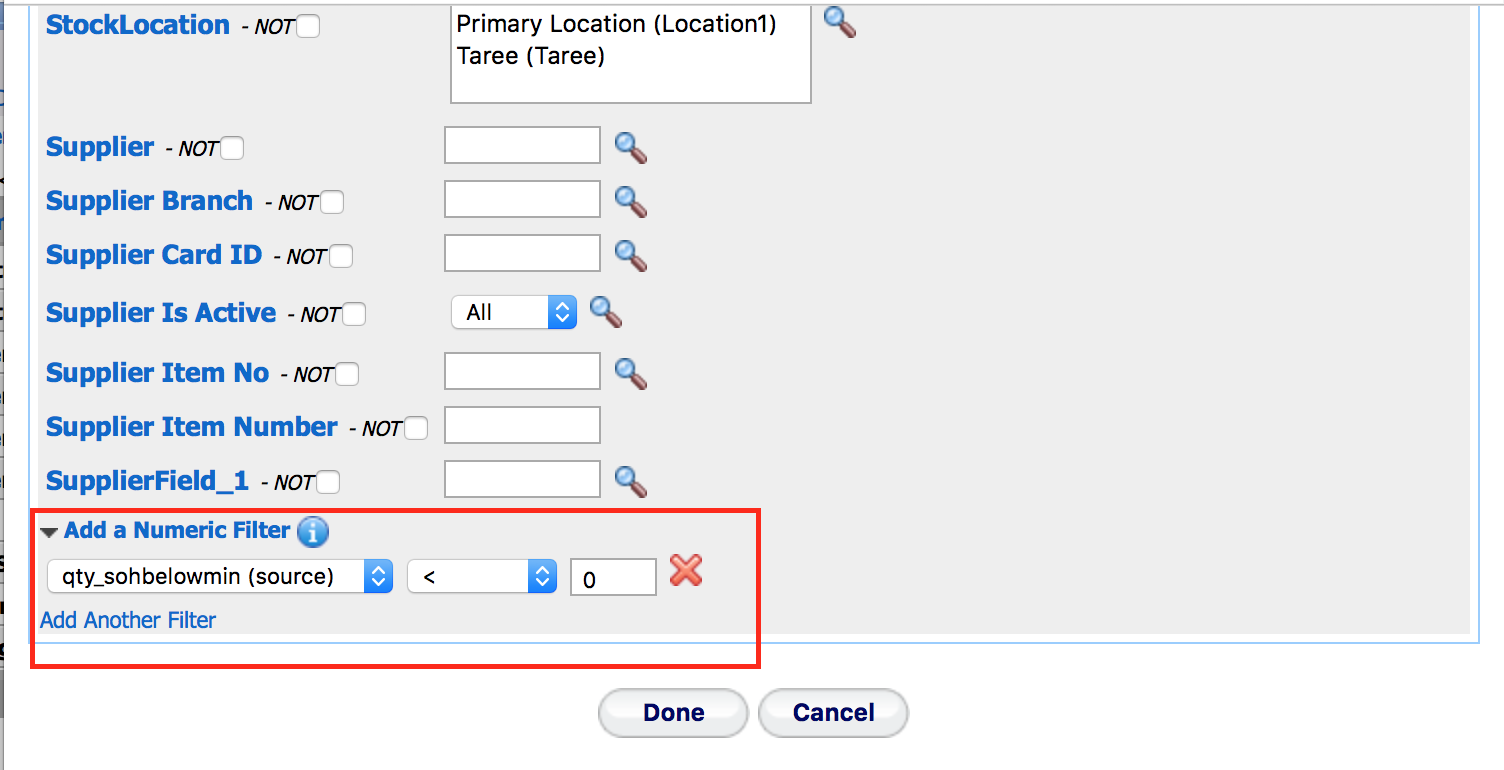Open the Supplier Branch lookup magnifier

(x=630, y=201)
